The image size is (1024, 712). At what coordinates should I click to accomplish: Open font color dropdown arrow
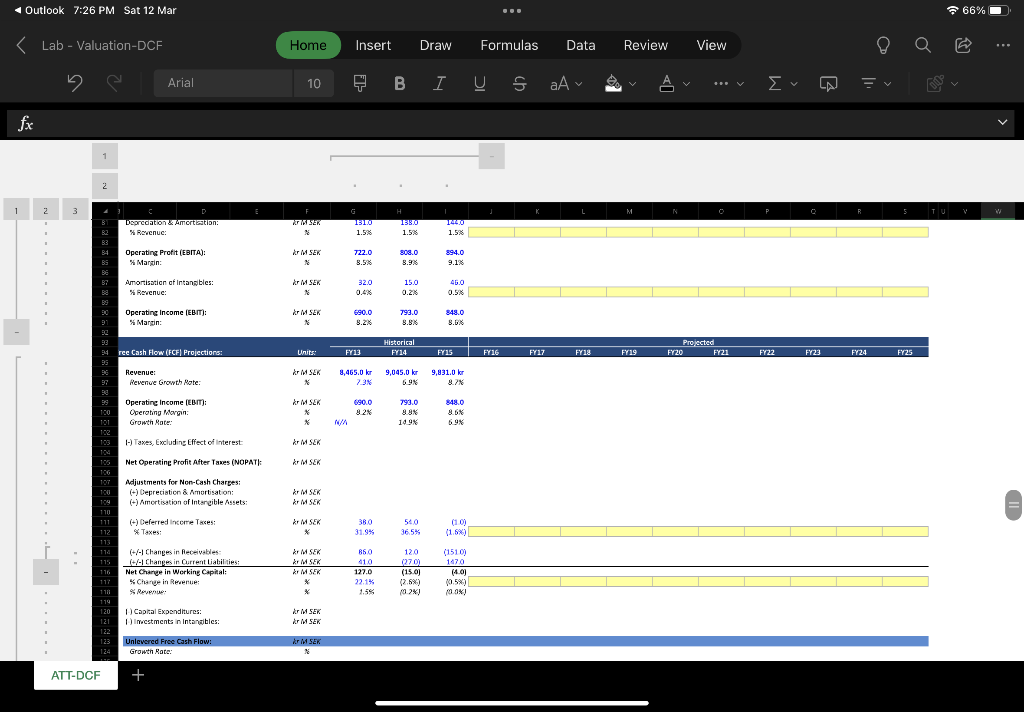pos(686,84)
